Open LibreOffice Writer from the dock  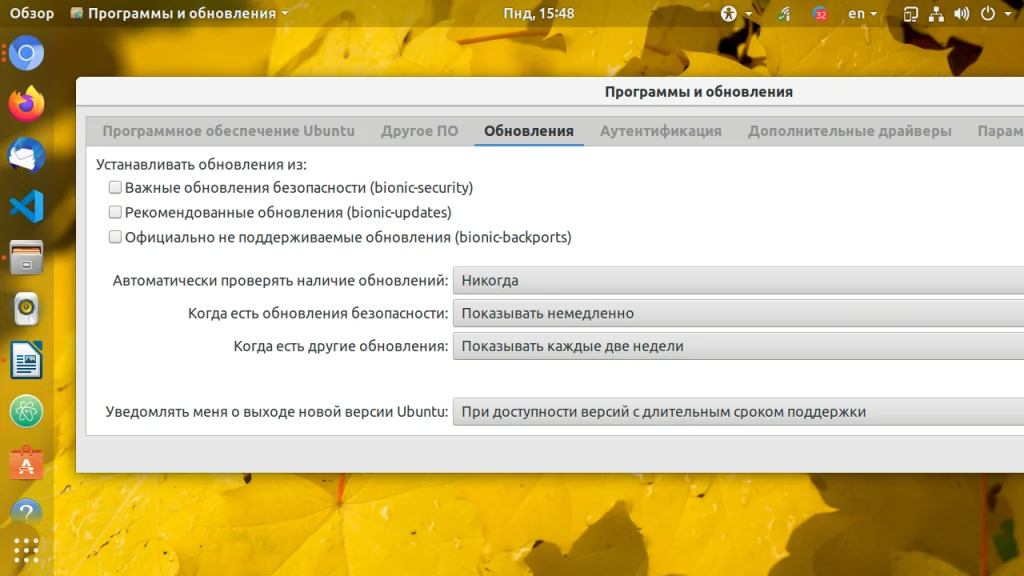point(26,360)
